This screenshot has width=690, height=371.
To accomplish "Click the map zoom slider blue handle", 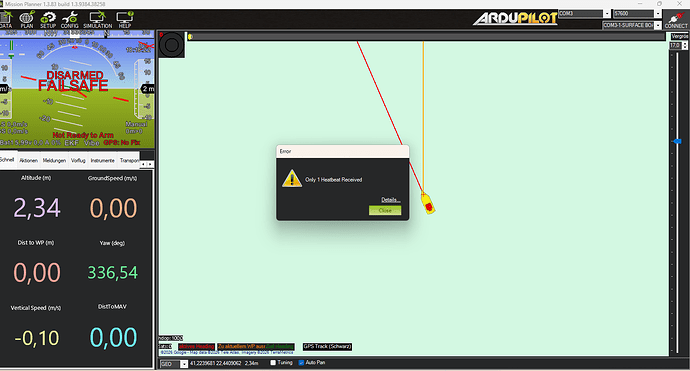I will point(677,141).
